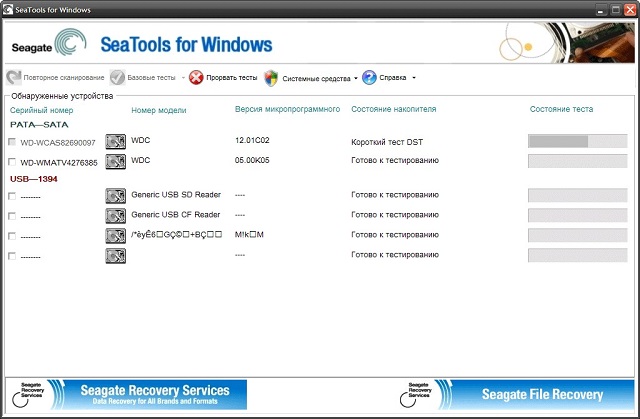The height and width of the screenshot is (419, 640).
Task: Click the garbled firmware text MlkM
Action: 249,235
